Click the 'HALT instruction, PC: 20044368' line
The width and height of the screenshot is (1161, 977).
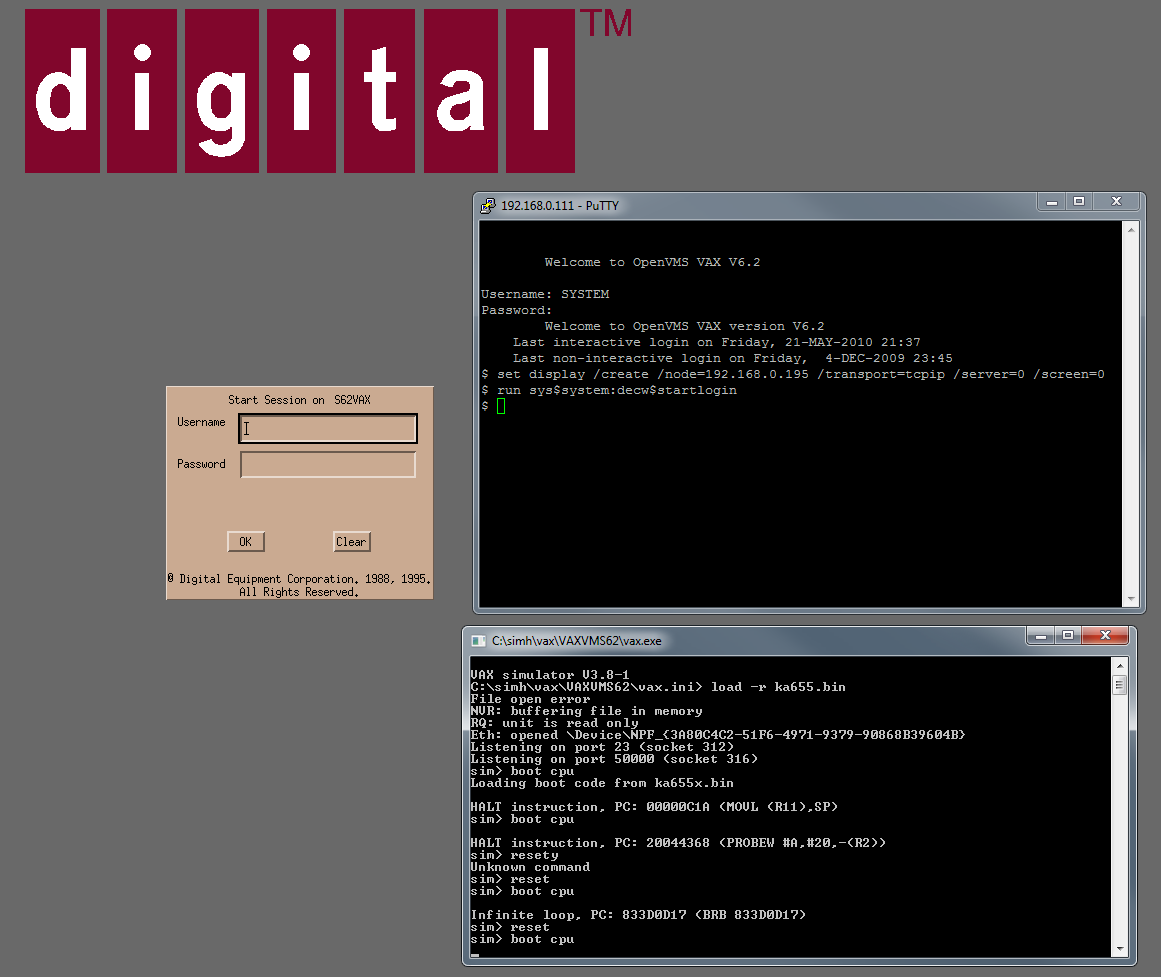tap(678, 843)
